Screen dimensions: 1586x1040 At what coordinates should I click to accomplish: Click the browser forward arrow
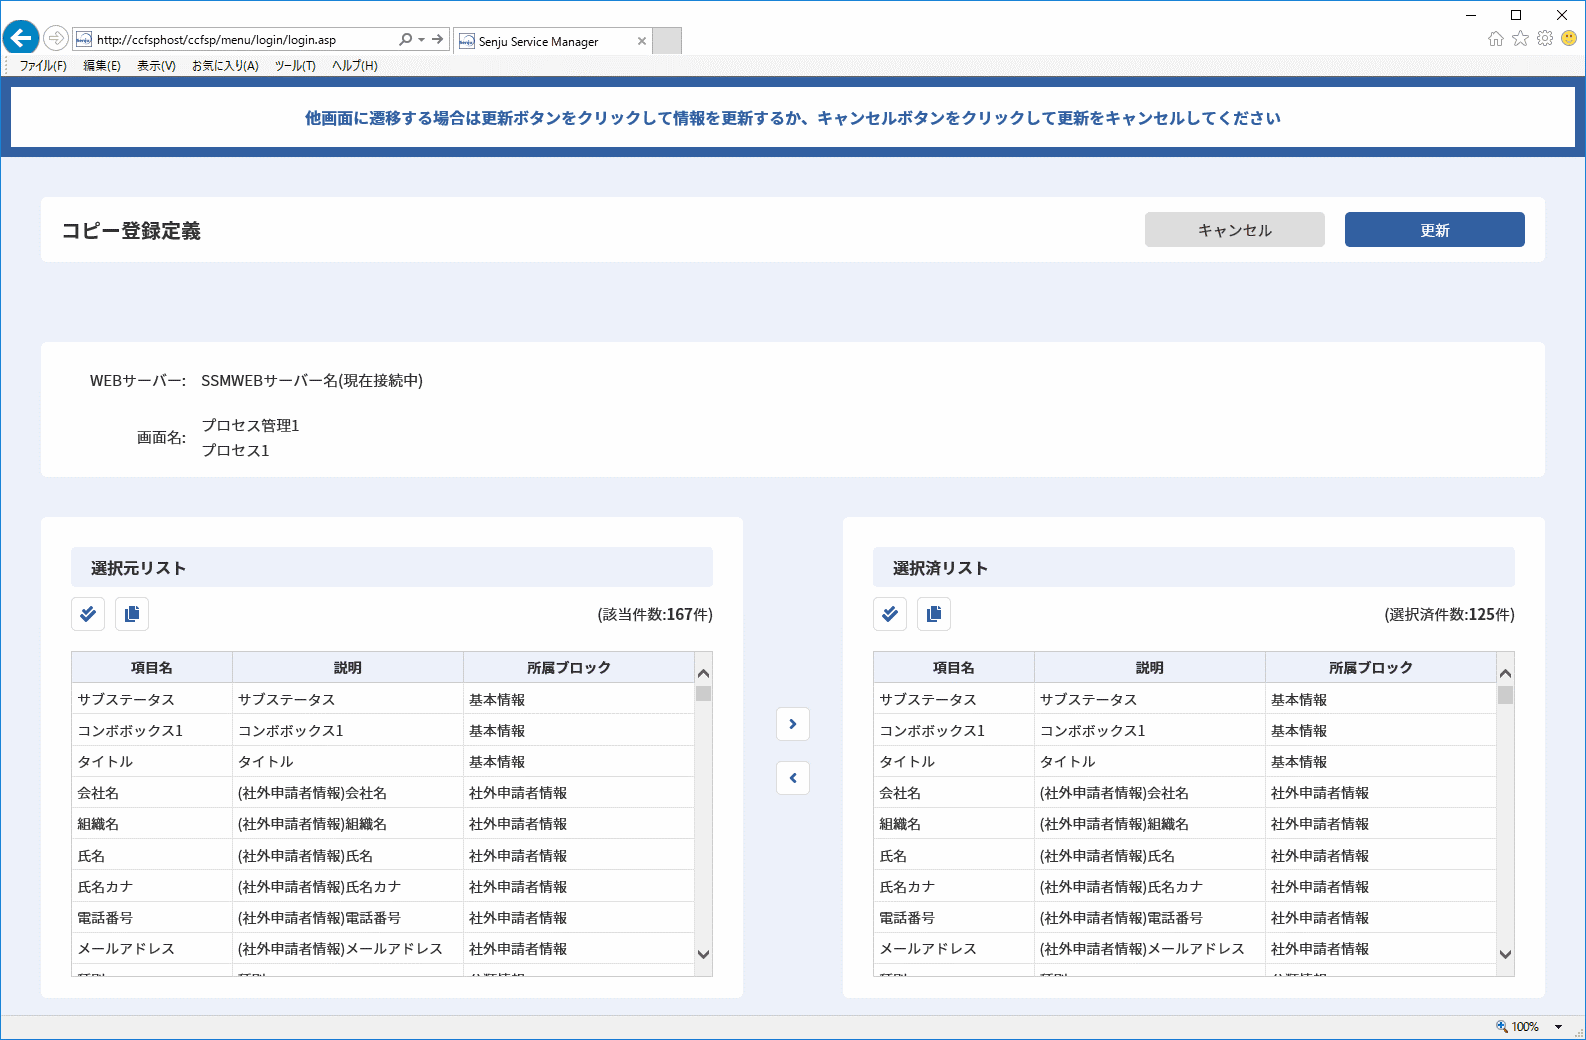tap(56, 39)
